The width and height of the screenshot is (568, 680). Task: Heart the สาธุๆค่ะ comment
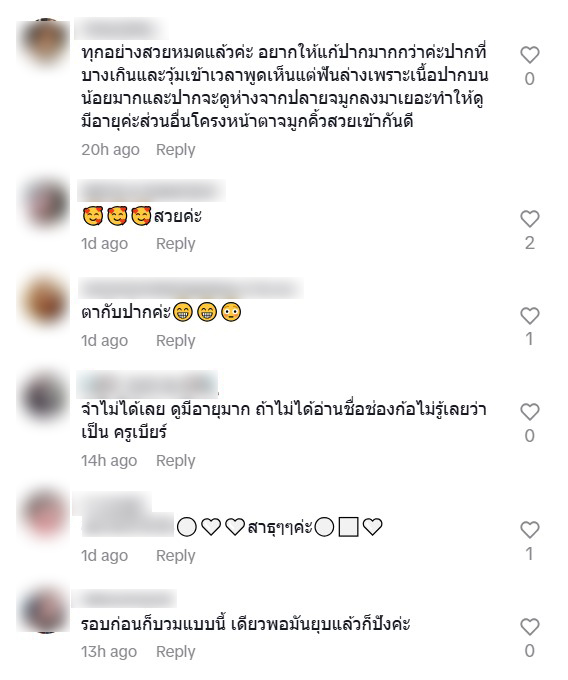coord(529,530)
